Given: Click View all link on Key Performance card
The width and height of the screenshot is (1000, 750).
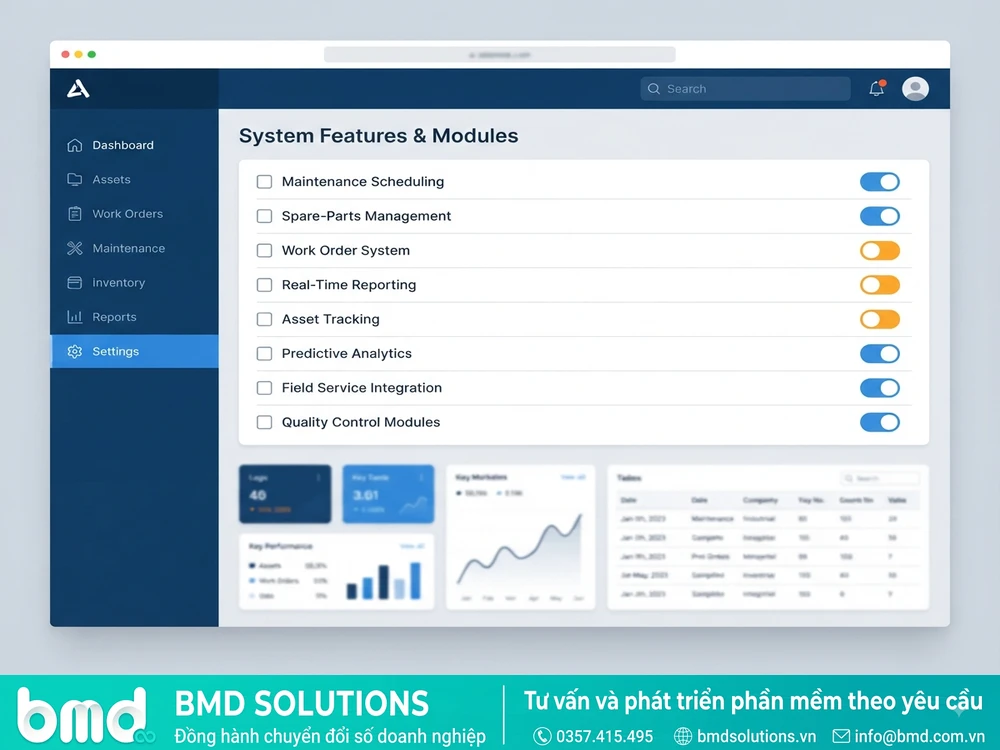Looking at the screenshot, I should point(412,546).
